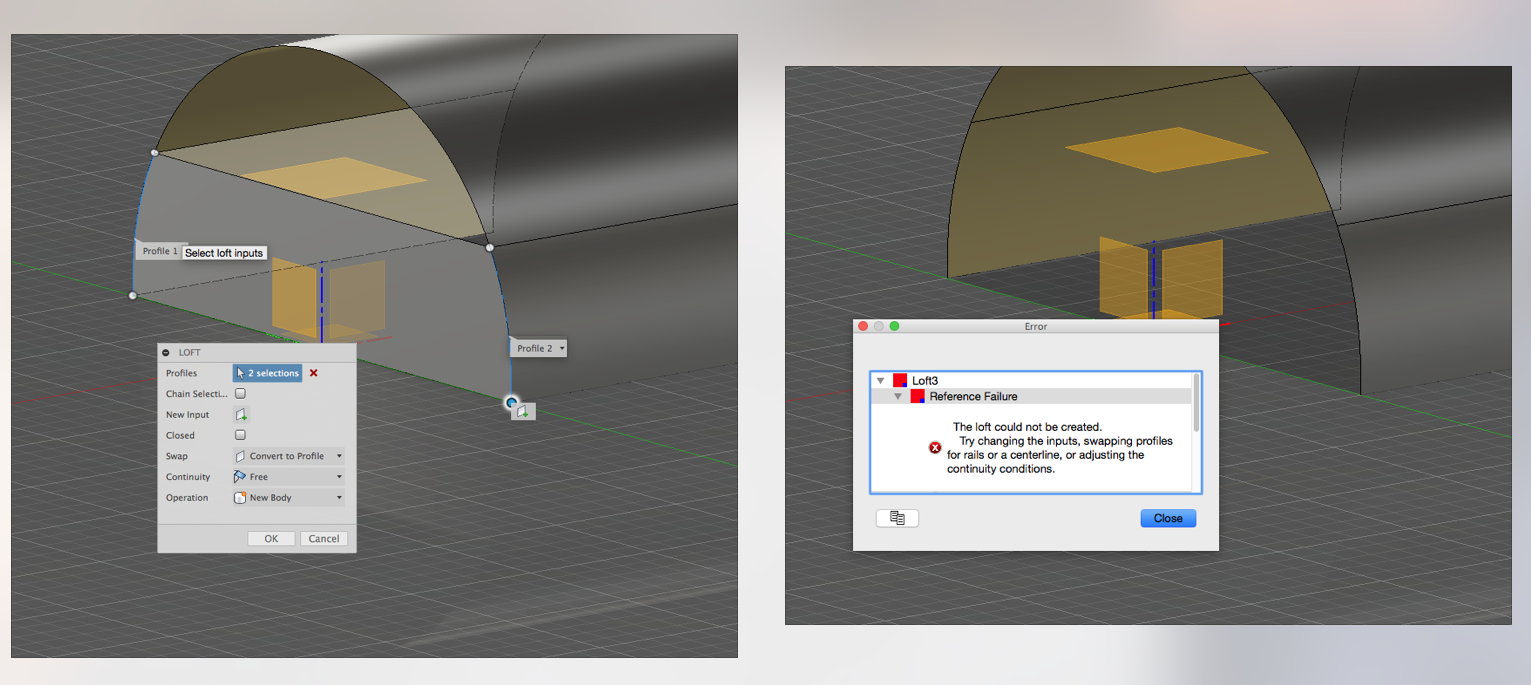Click the blue selected loft endpoint
Screen dimensions: 1531x685
(512, 403)
